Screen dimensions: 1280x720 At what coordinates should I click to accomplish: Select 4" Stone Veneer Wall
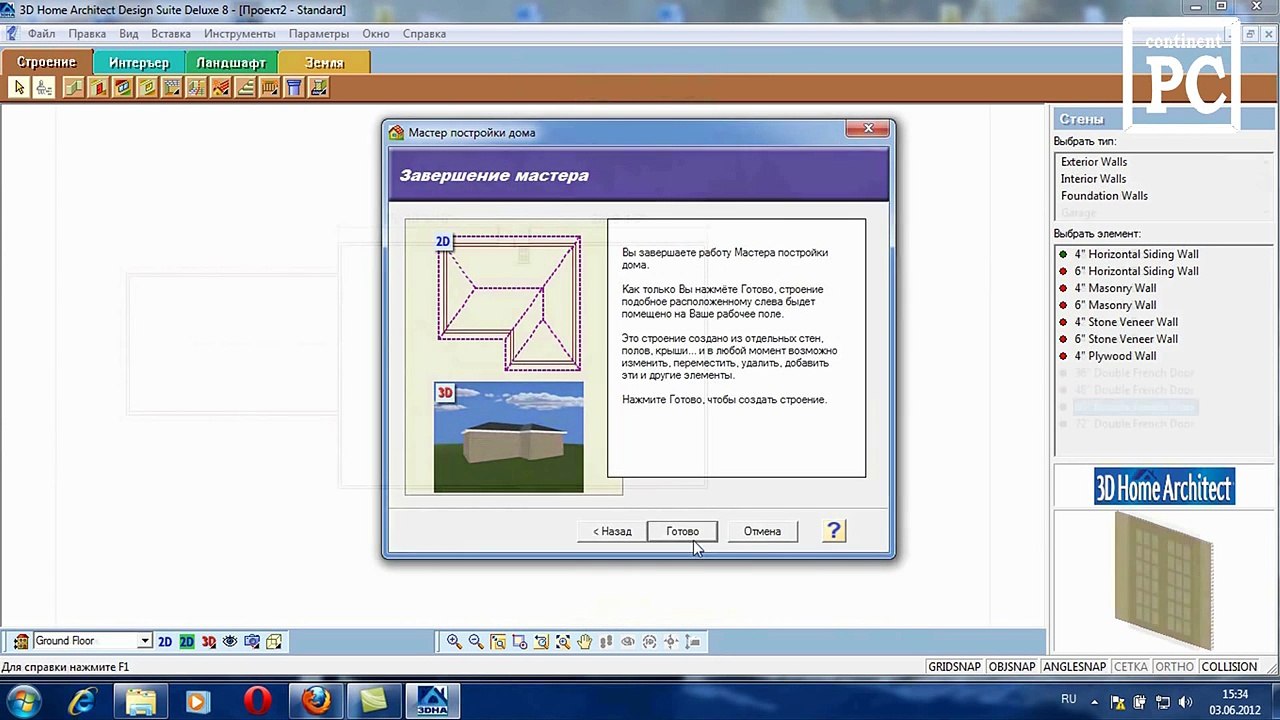[x=1126, y=322]
